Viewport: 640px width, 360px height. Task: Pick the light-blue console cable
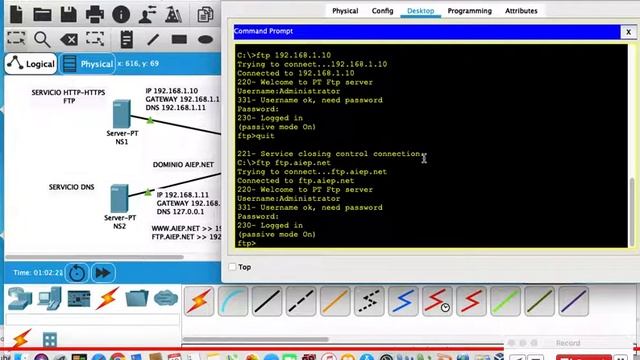[233, 301]
